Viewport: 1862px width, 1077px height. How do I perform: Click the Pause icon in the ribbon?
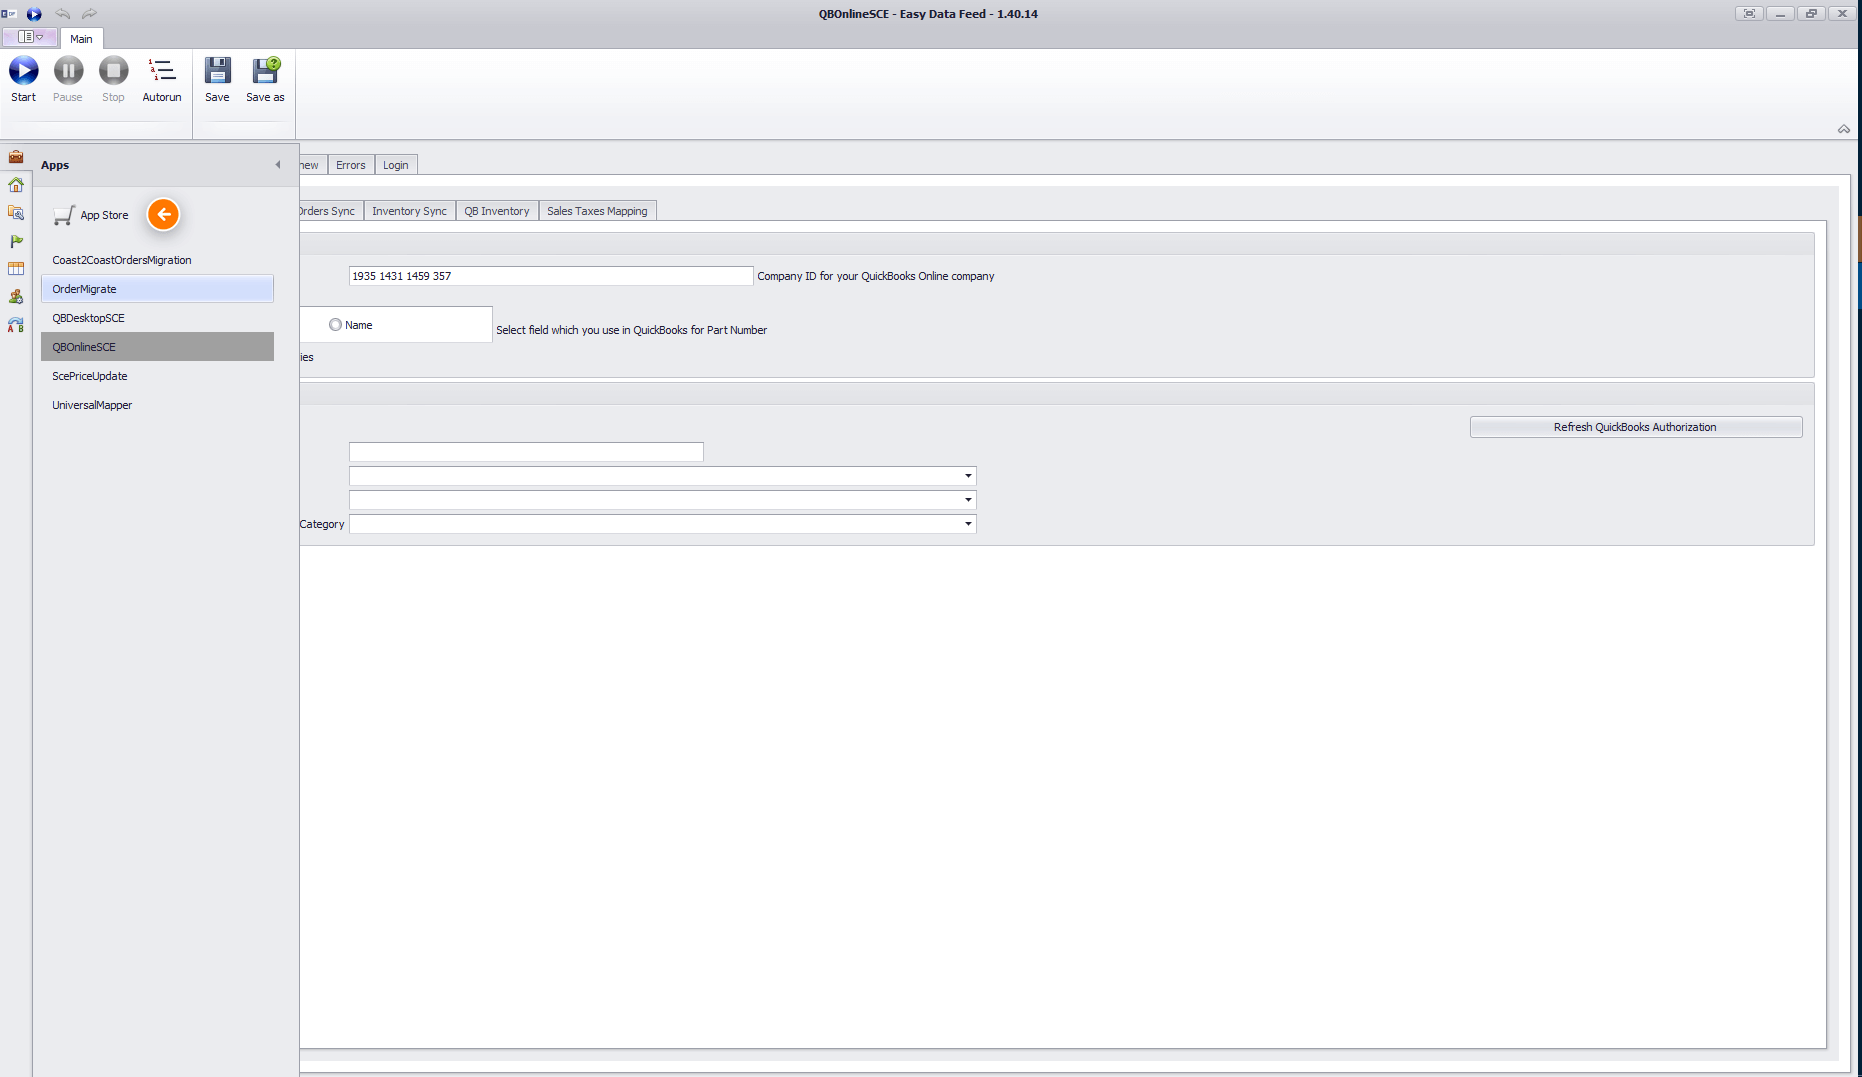pos(68,71)
